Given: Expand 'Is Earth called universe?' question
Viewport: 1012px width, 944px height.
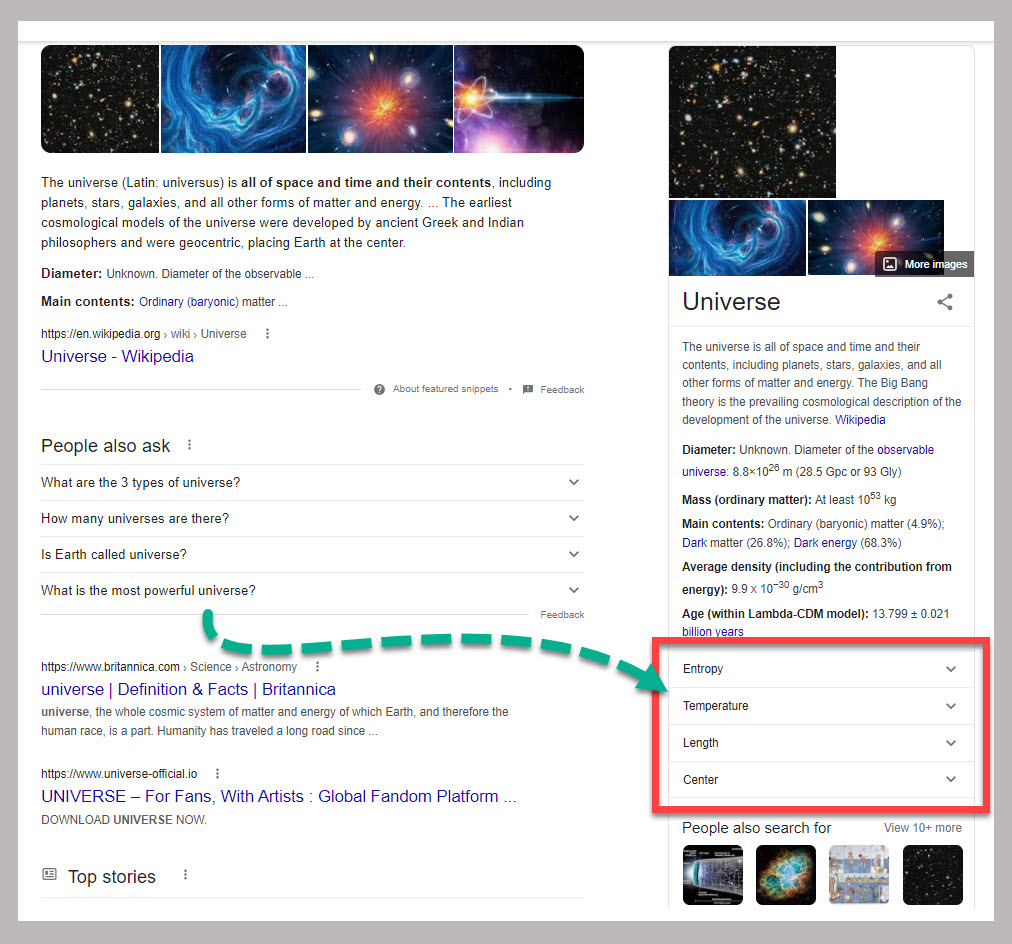Looking at the screenshot, I should pyautogui.click(x=312, y=554).
